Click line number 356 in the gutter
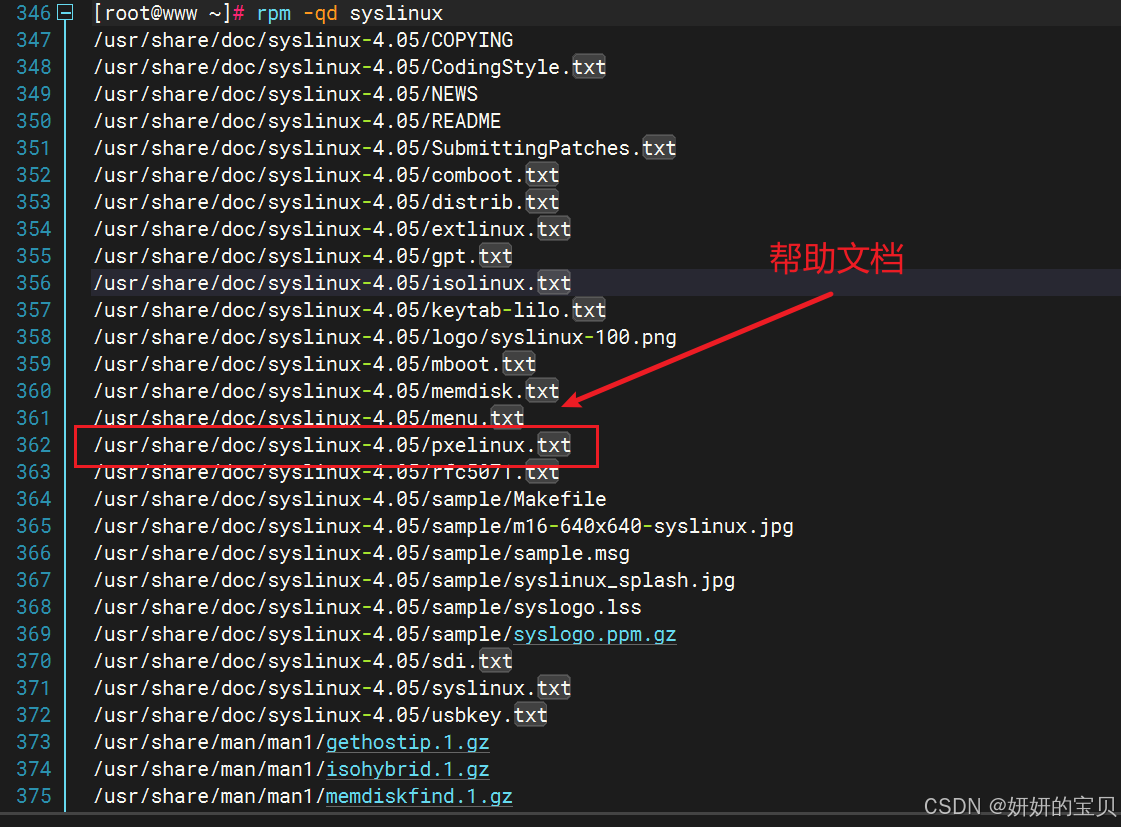 34,283
